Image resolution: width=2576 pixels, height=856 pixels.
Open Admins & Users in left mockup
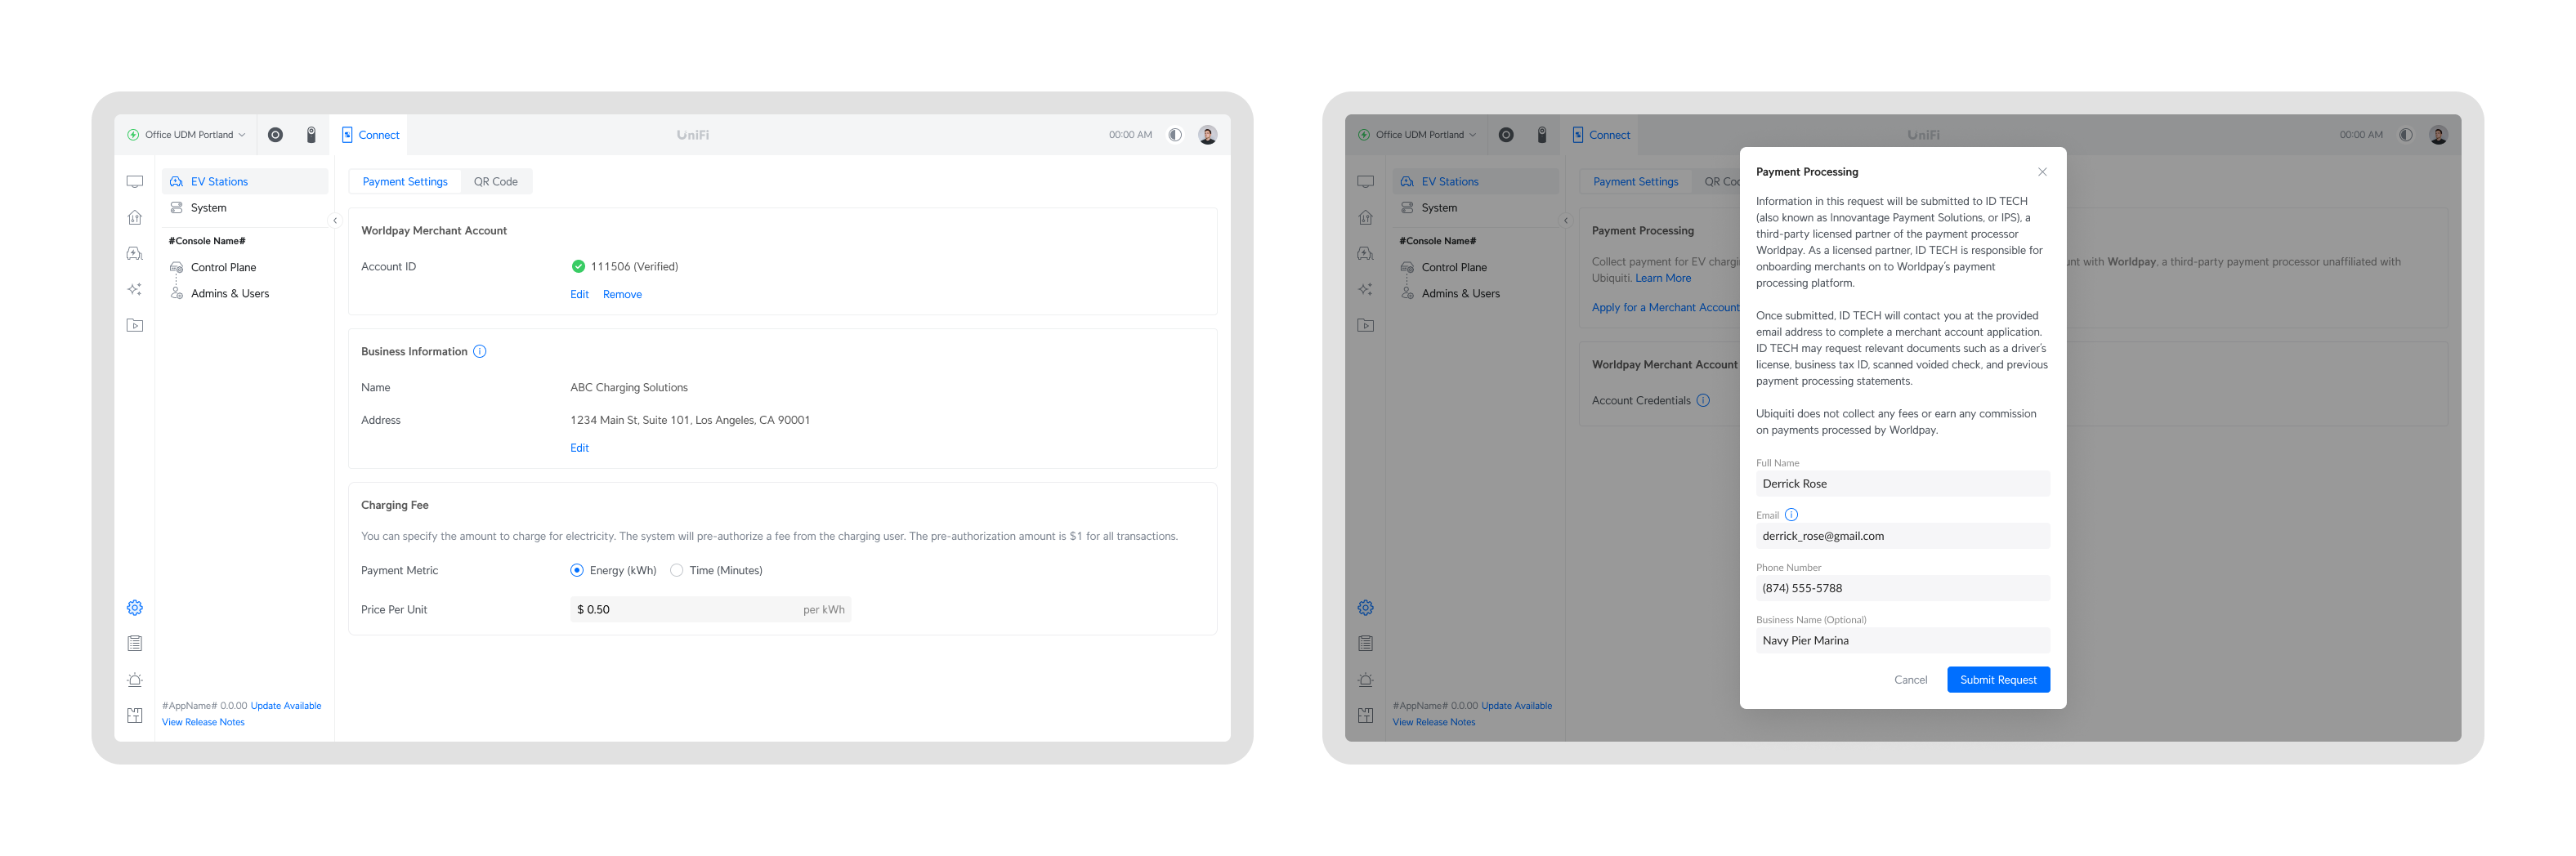pyautogui.click(x=245, y=294)
